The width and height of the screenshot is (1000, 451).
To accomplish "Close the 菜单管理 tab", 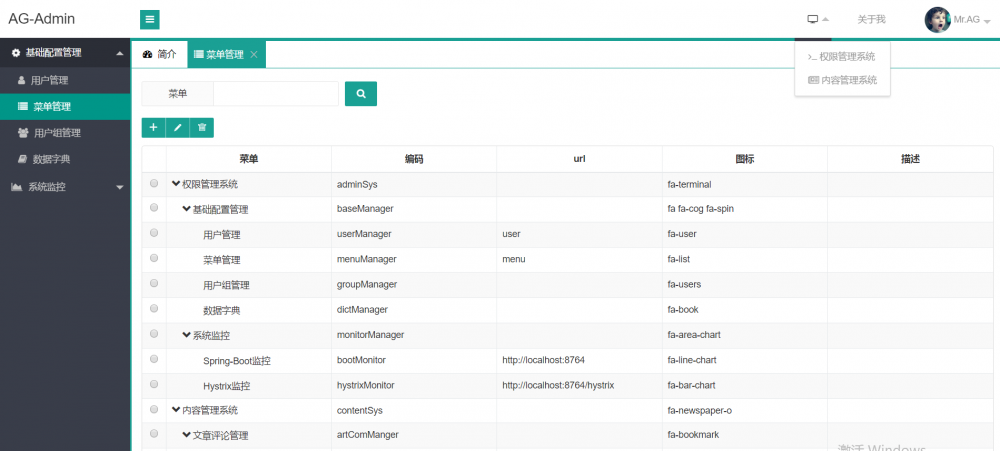I will click(x=254, y=55).
